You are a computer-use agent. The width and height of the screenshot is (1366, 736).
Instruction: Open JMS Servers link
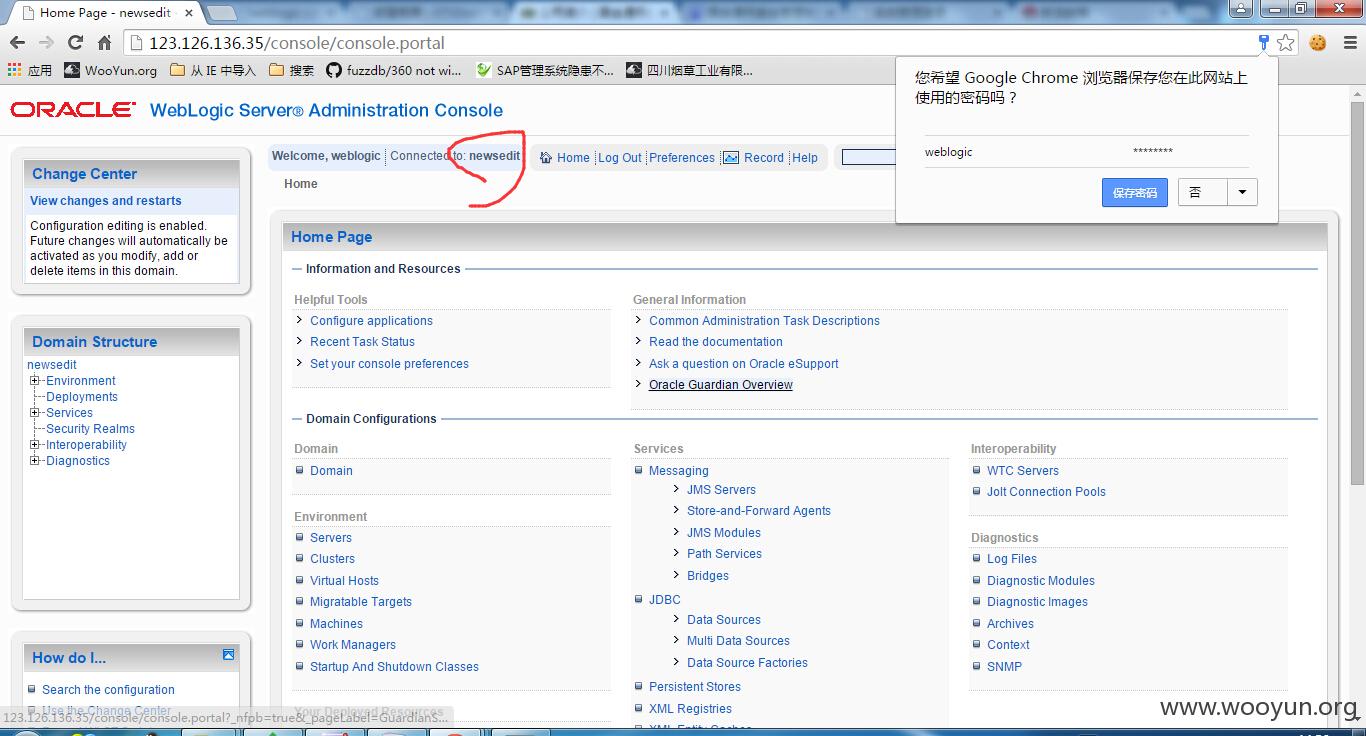point(721,490)
